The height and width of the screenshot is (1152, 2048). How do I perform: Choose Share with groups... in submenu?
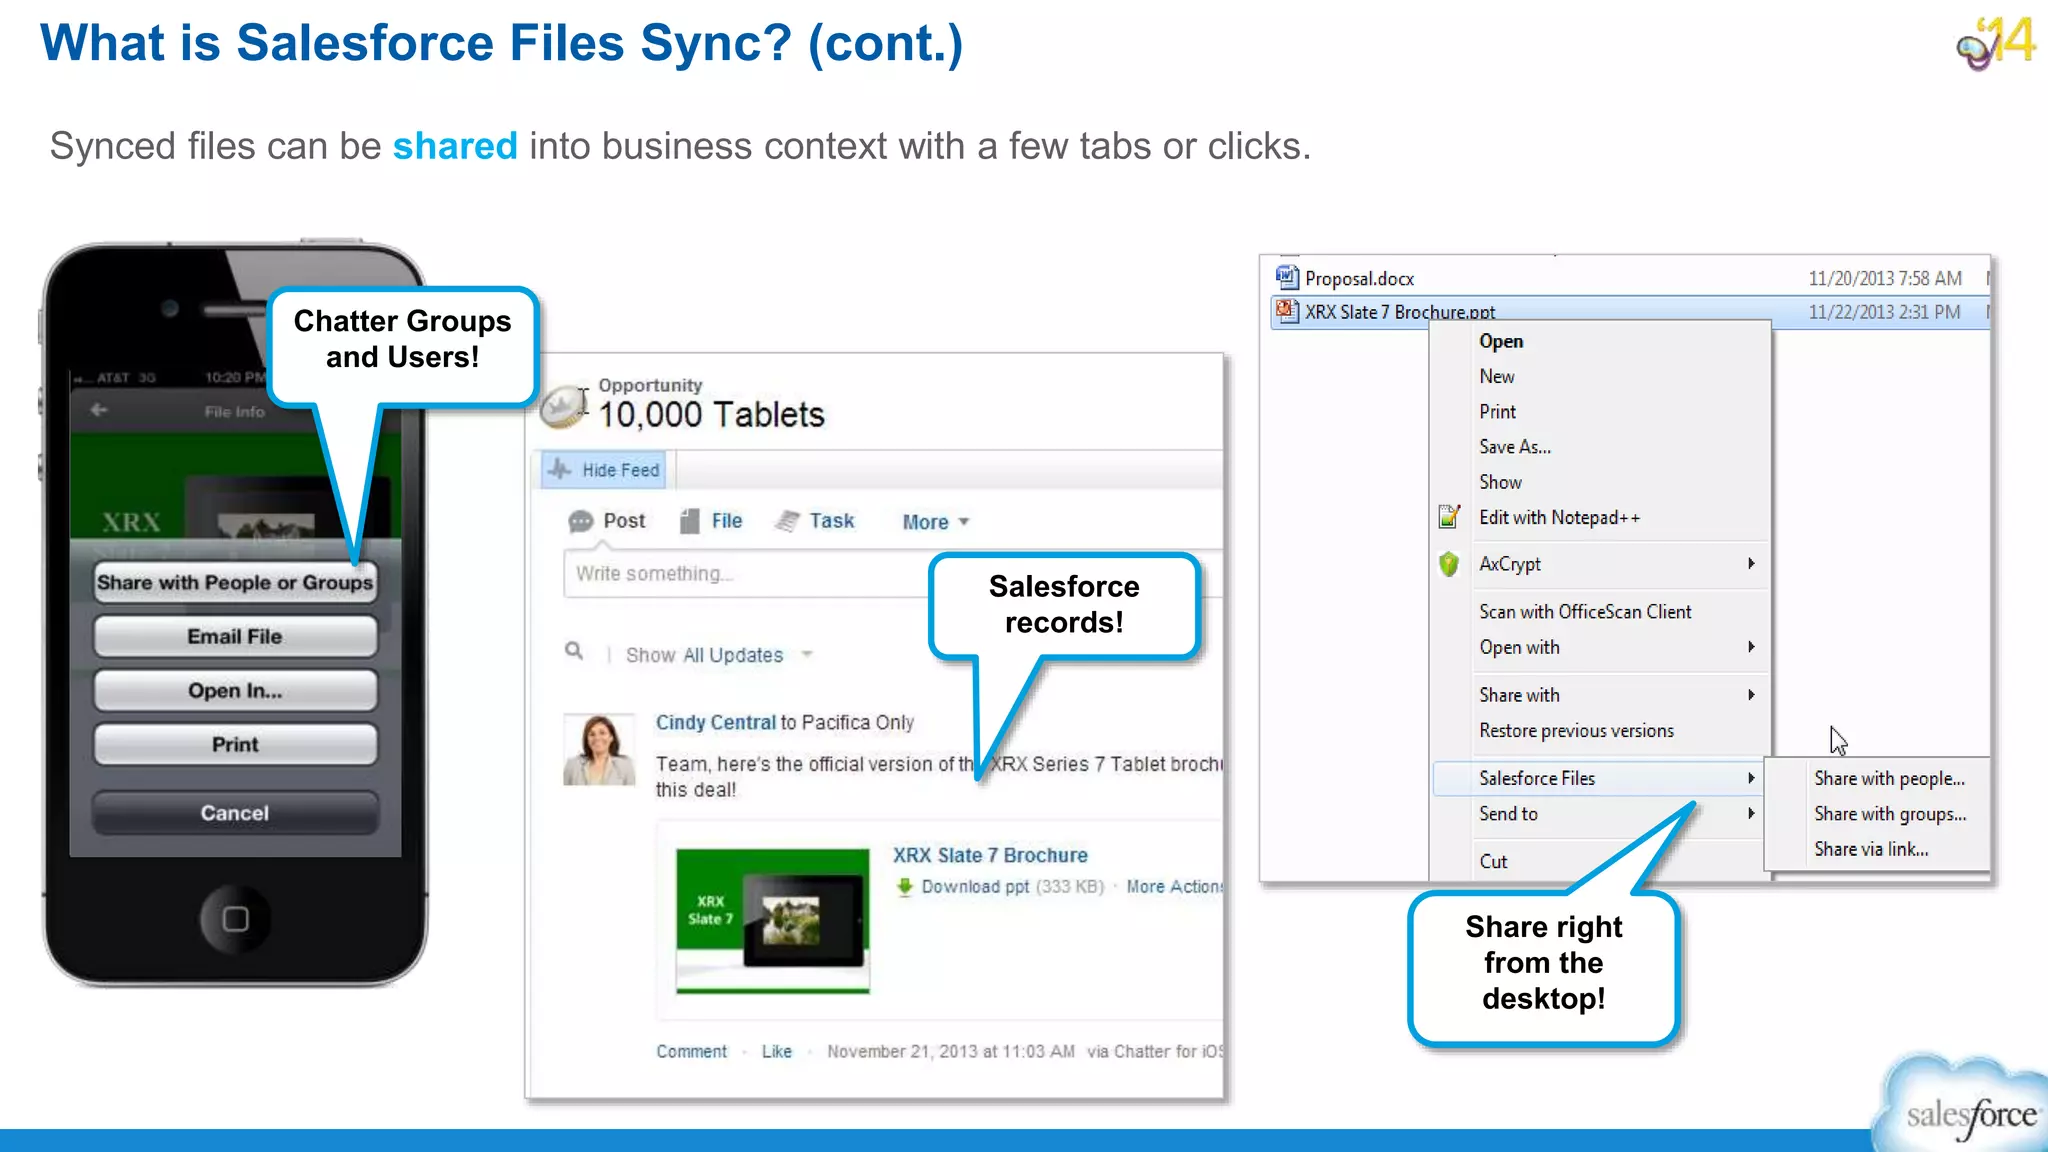tap(1890, 814)
